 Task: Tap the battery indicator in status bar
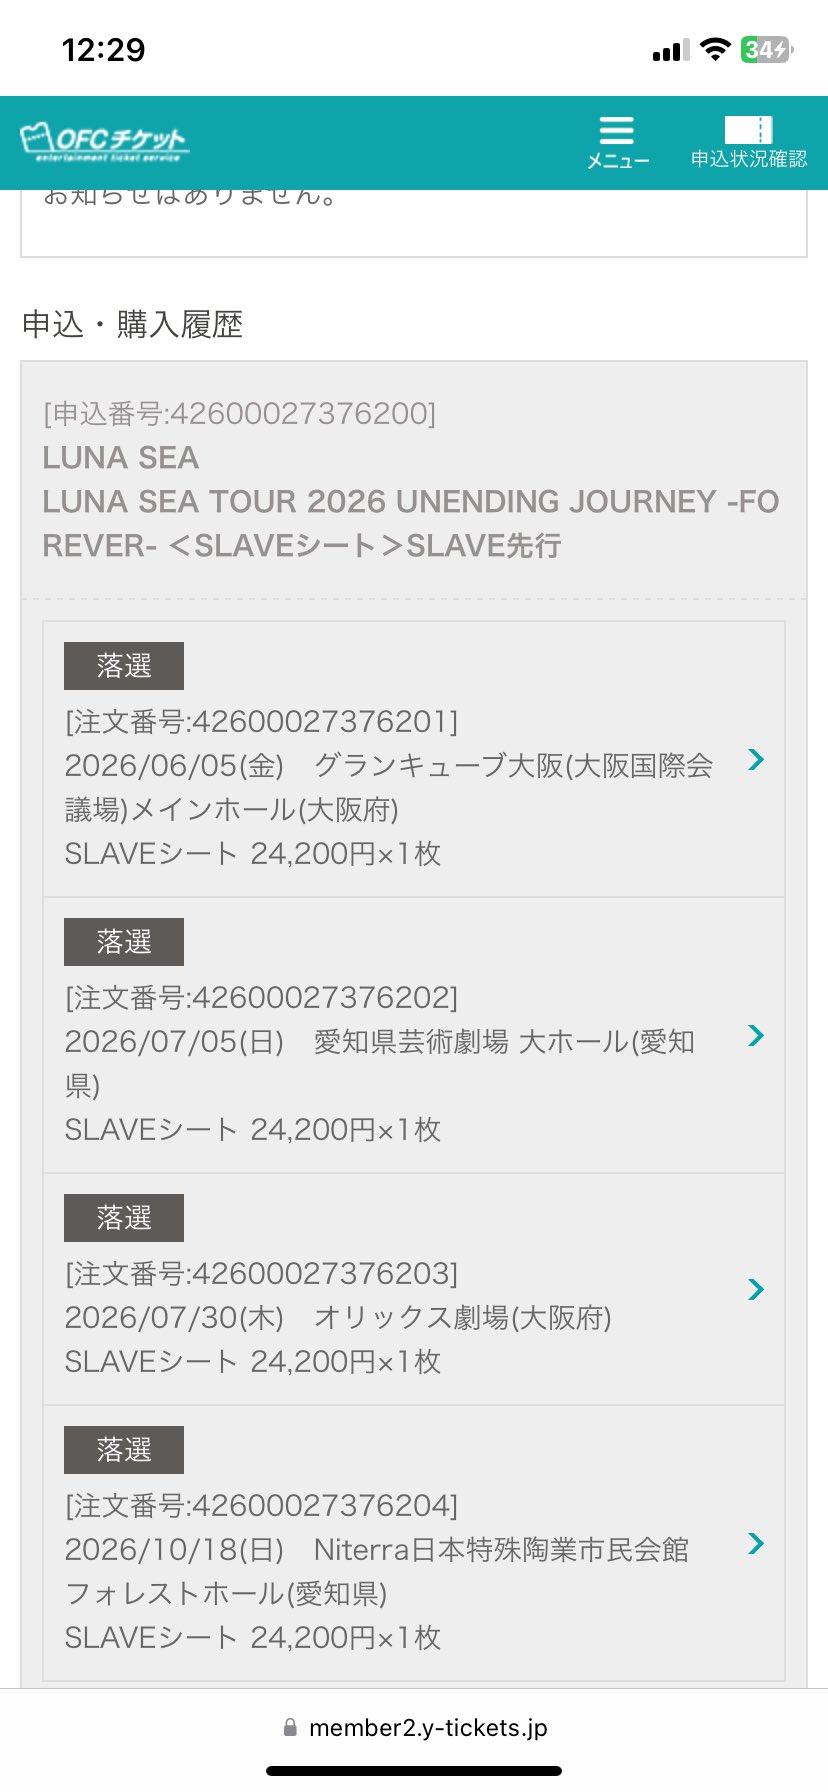click(x=766, y=50)
